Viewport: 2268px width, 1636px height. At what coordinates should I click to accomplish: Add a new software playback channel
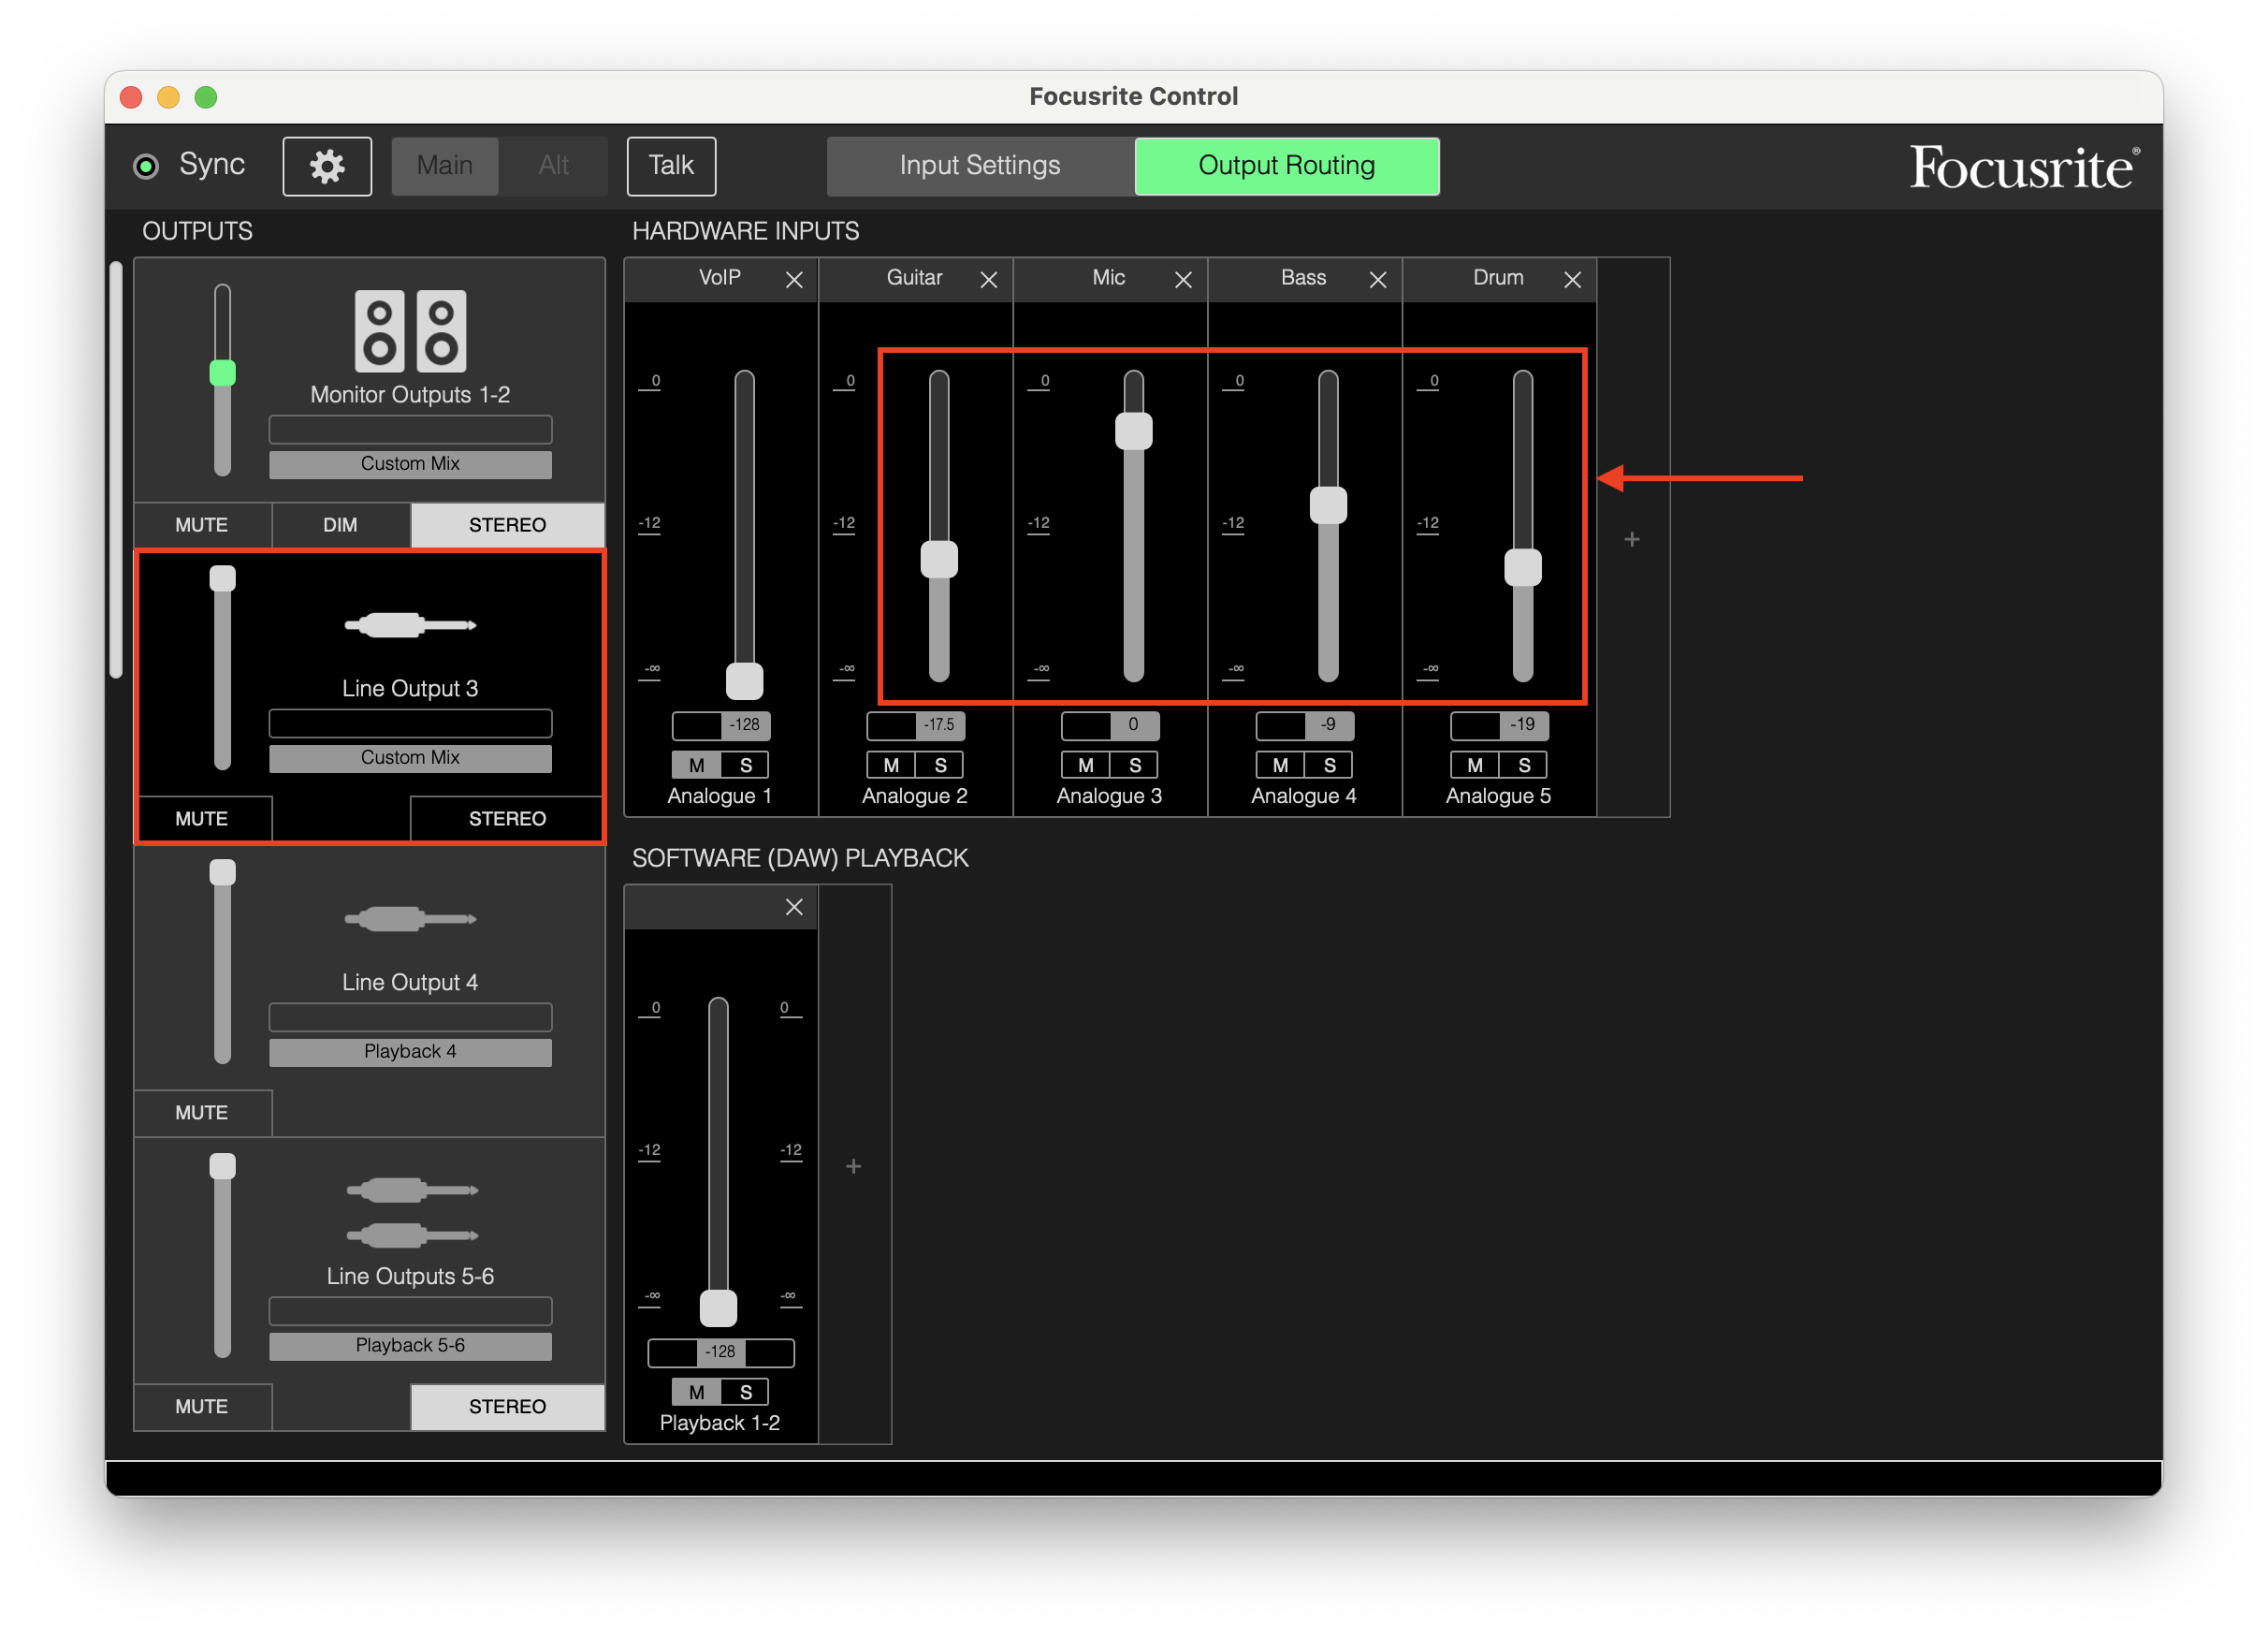(x=853, y=1167)
